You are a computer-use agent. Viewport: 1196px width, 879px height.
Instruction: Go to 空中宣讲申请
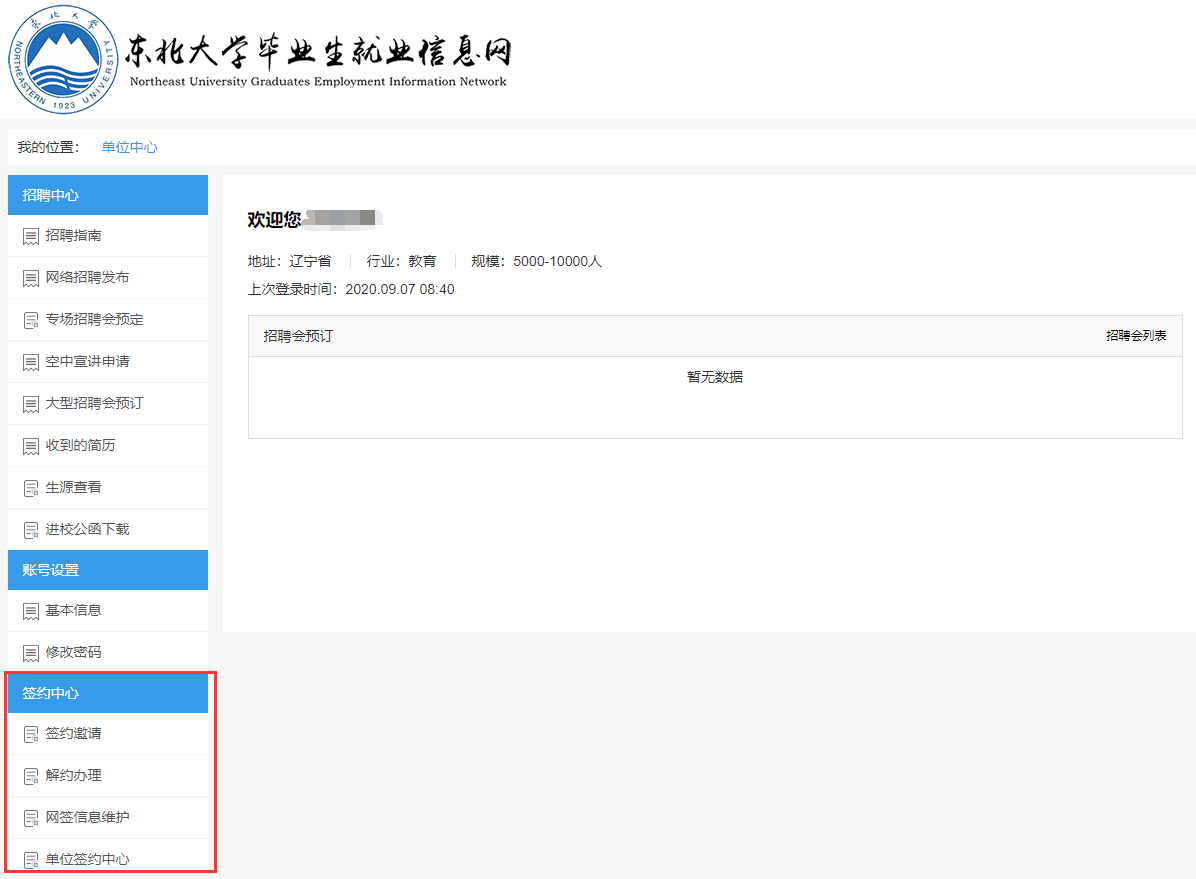click(108, 362)
